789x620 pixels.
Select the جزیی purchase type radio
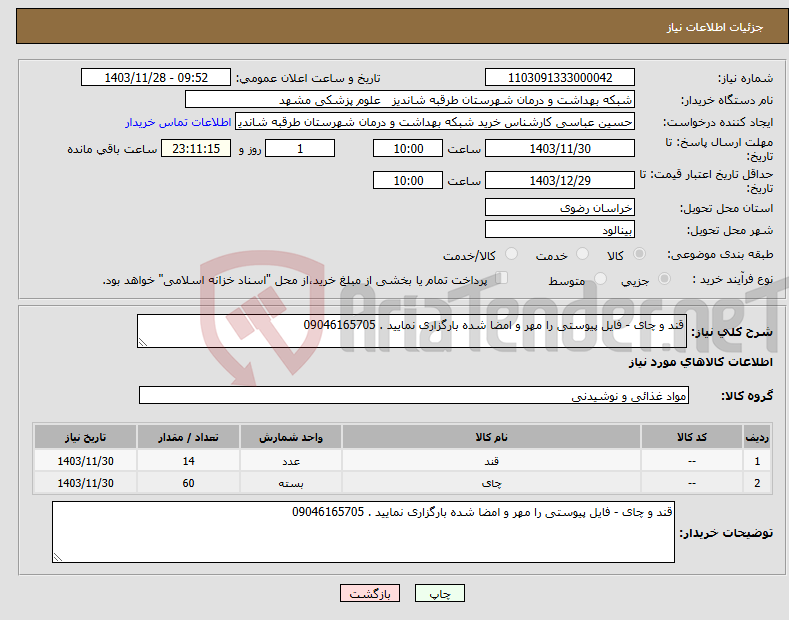tap(664, 278)
